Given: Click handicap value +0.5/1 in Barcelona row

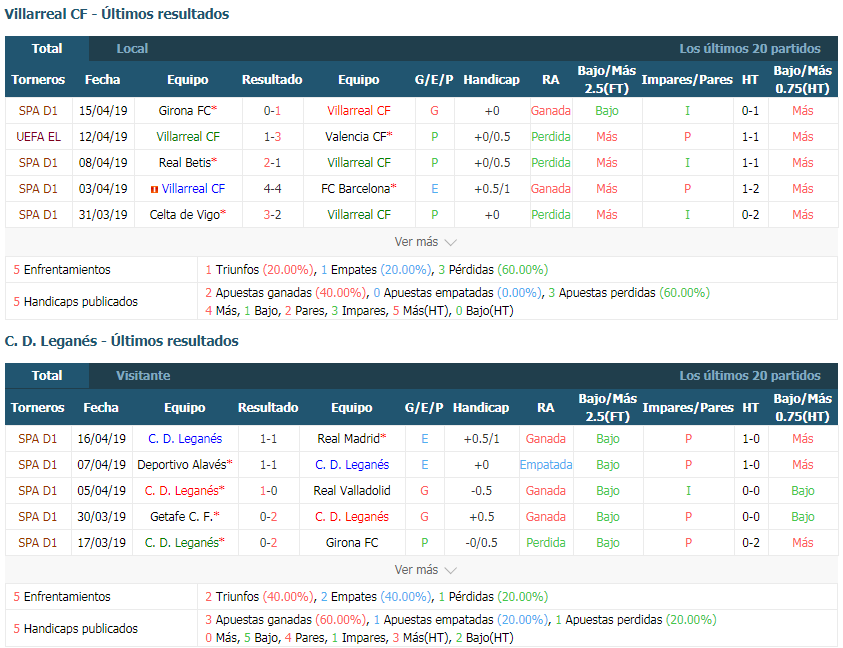Looking at the screenshot, I should pyautogui.click(x=492, y=189).
